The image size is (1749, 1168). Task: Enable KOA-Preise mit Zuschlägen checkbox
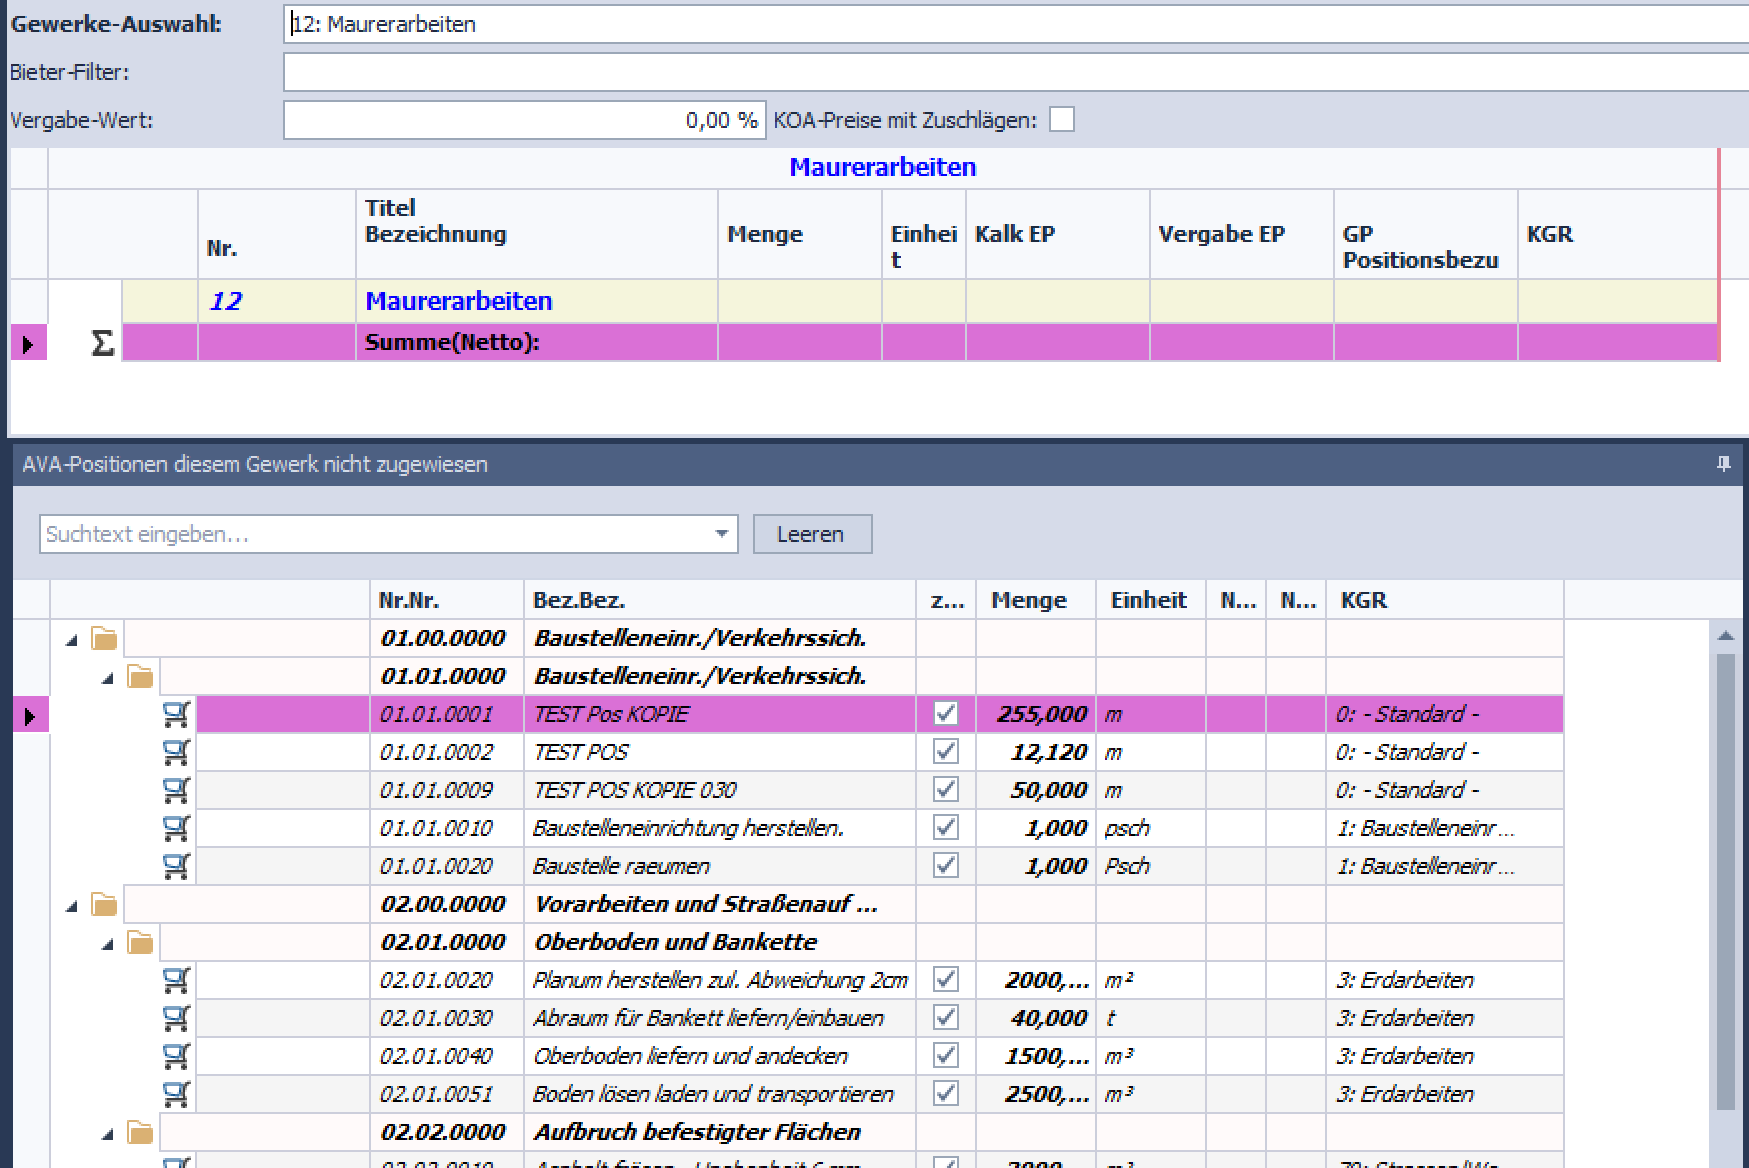(x=1062, y=120)
